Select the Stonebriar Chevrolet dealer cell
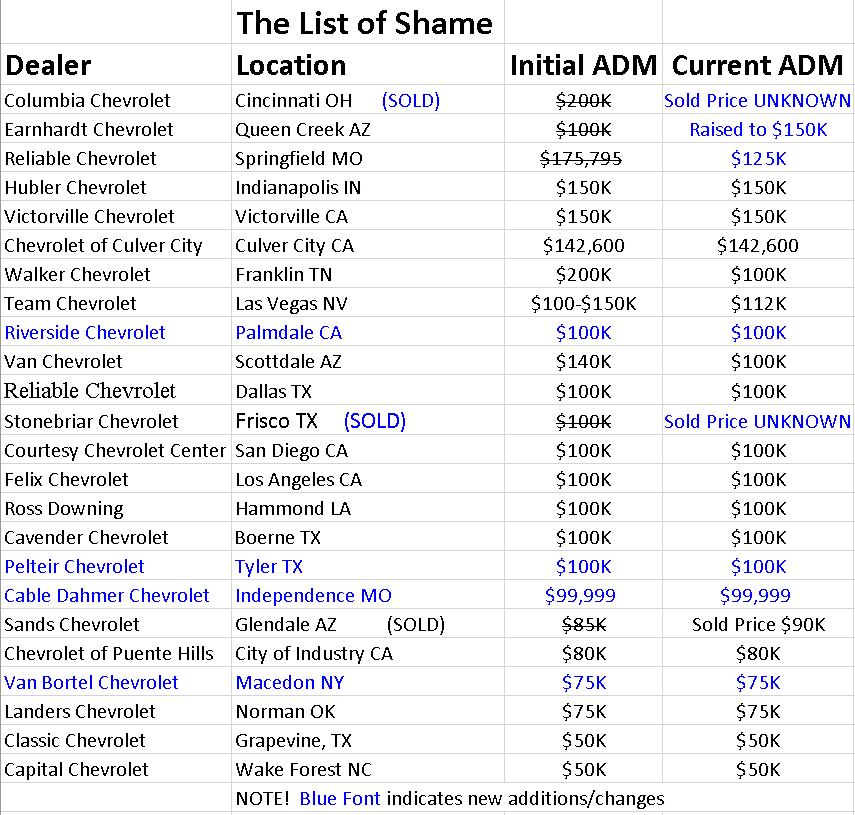Screen dimensions: 855x815 tap(91, 421)
